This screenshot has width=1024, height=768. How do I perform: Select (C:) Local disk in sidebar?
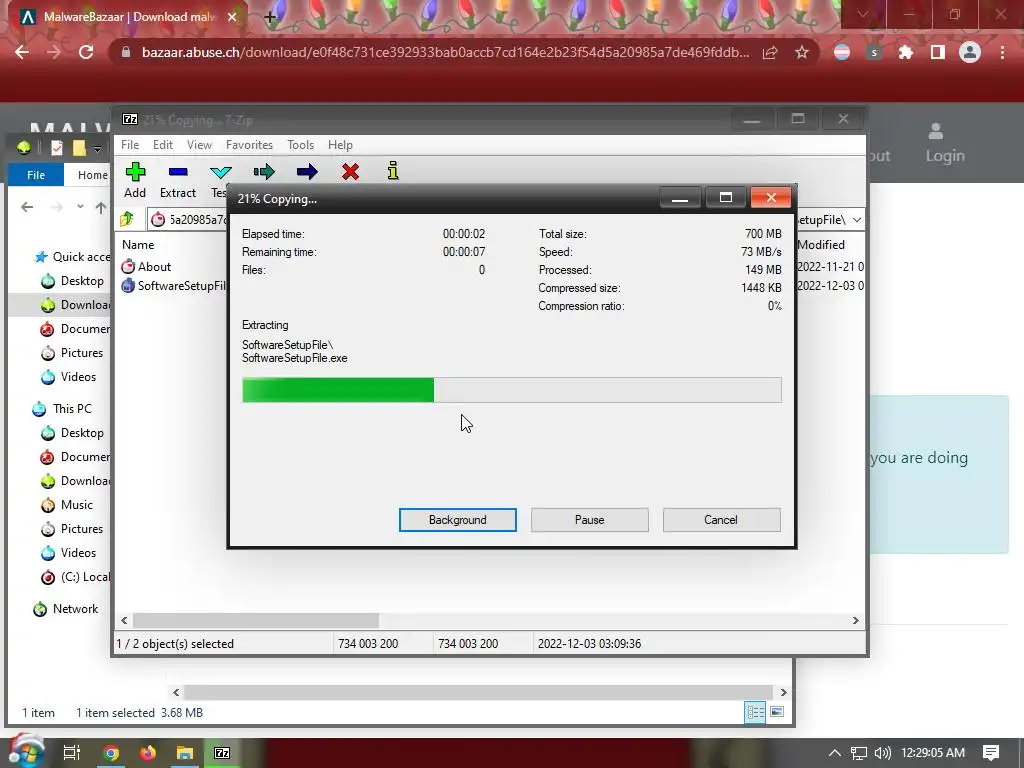(x=75, y=577)
